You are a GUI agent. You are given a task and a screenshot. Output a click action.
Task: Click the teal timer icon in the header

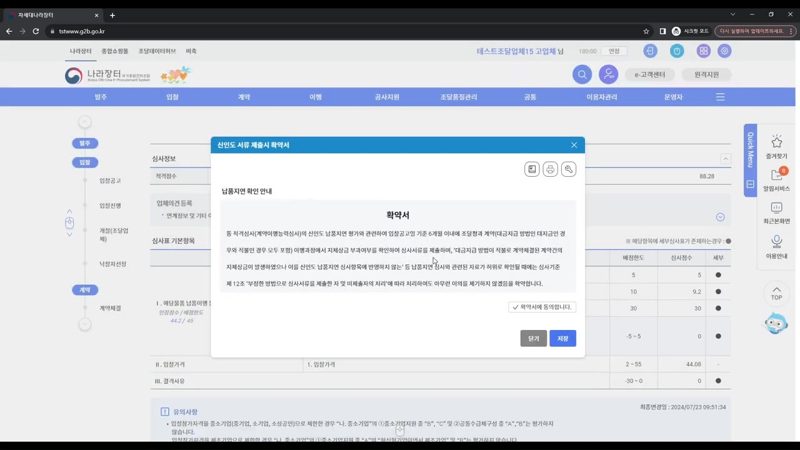[677, 51]
